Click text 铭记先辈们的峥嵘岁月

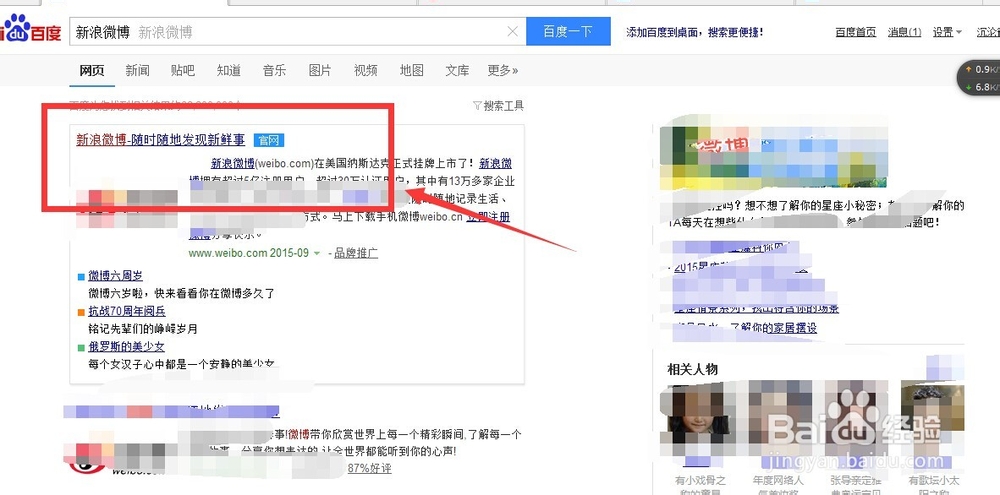click(x=143, y=330)
